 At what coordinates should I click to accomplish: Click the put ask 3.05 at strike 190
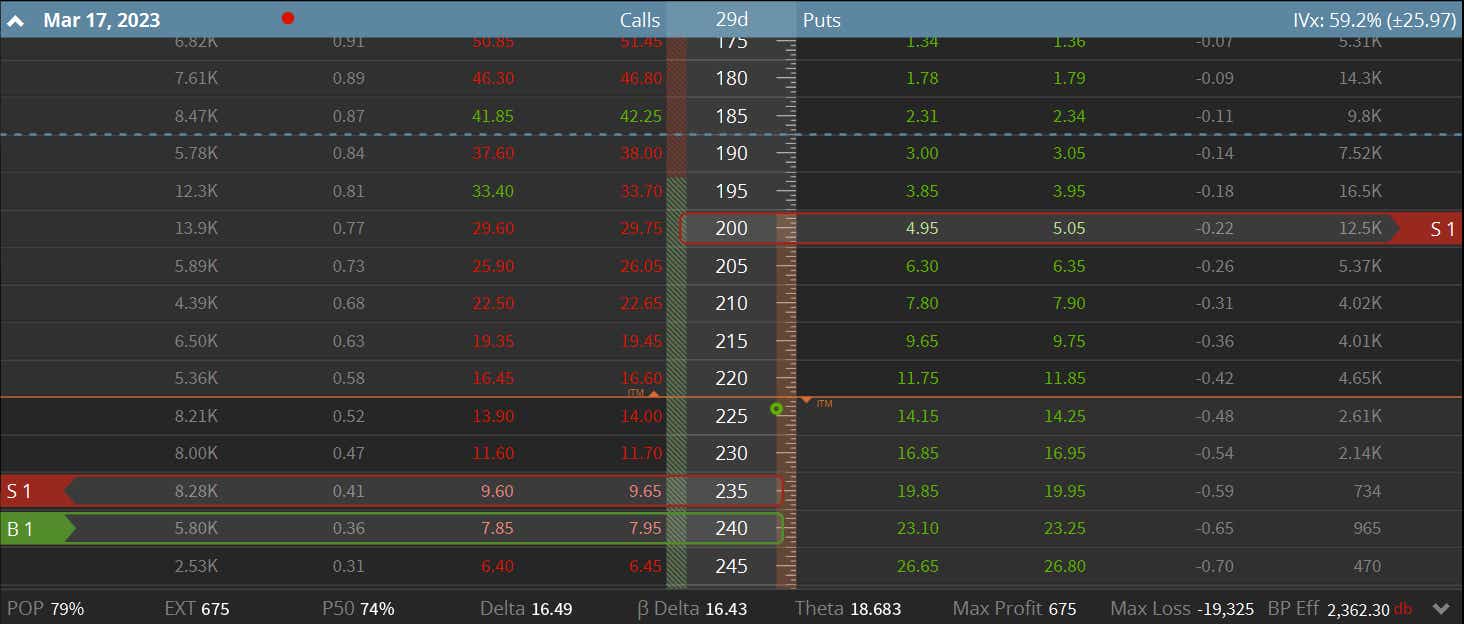[1069, 153]
